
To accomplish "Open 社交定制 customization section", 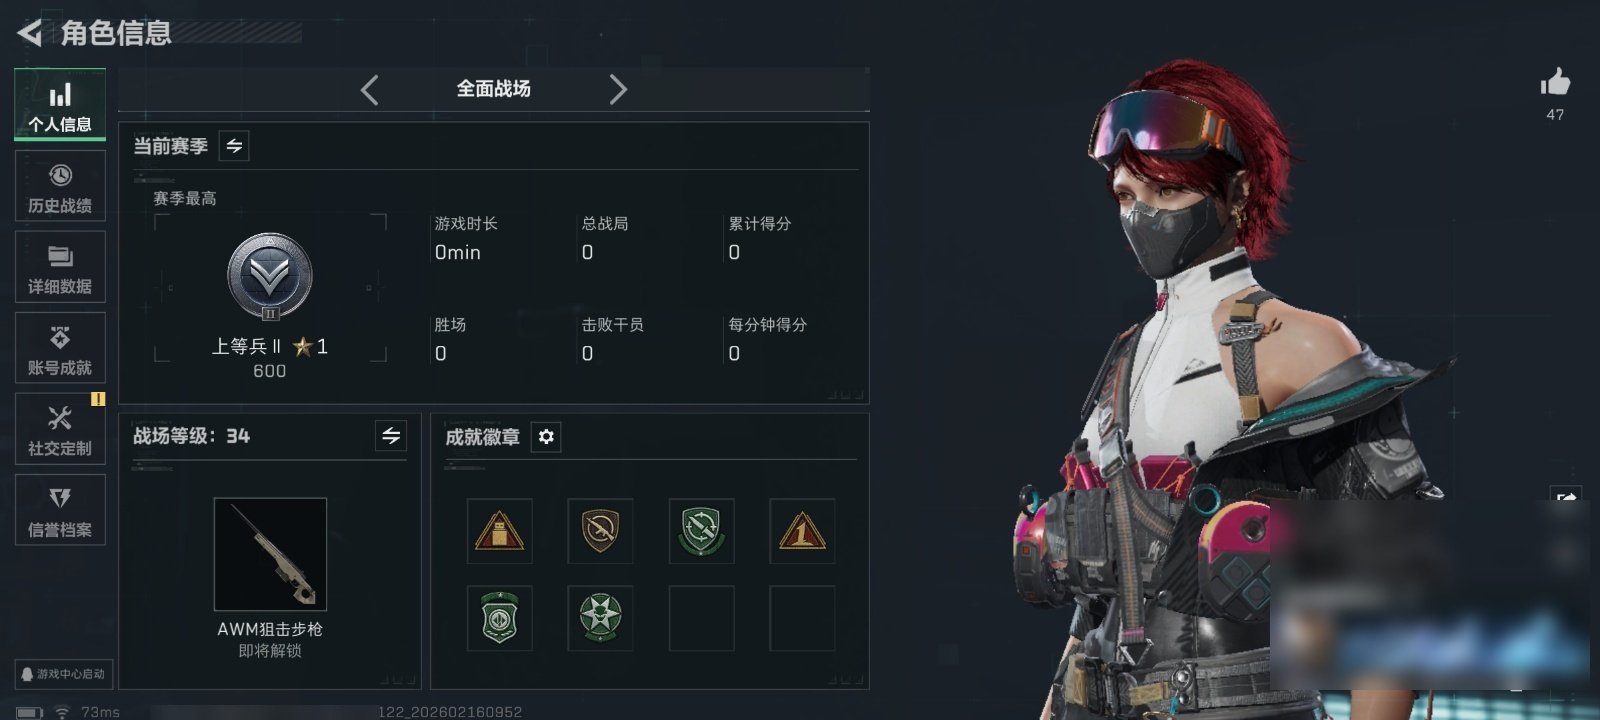I will click(60, 429).
